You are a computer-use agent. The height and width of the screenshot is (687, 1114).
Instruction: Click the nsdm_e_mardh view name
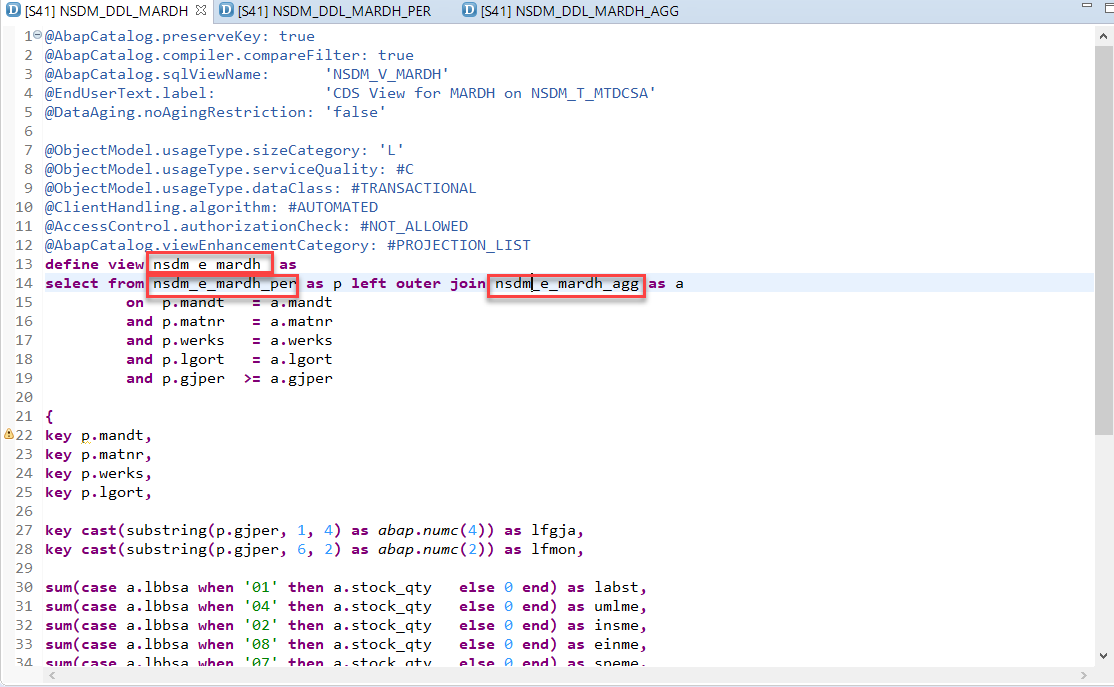point(210,265)
